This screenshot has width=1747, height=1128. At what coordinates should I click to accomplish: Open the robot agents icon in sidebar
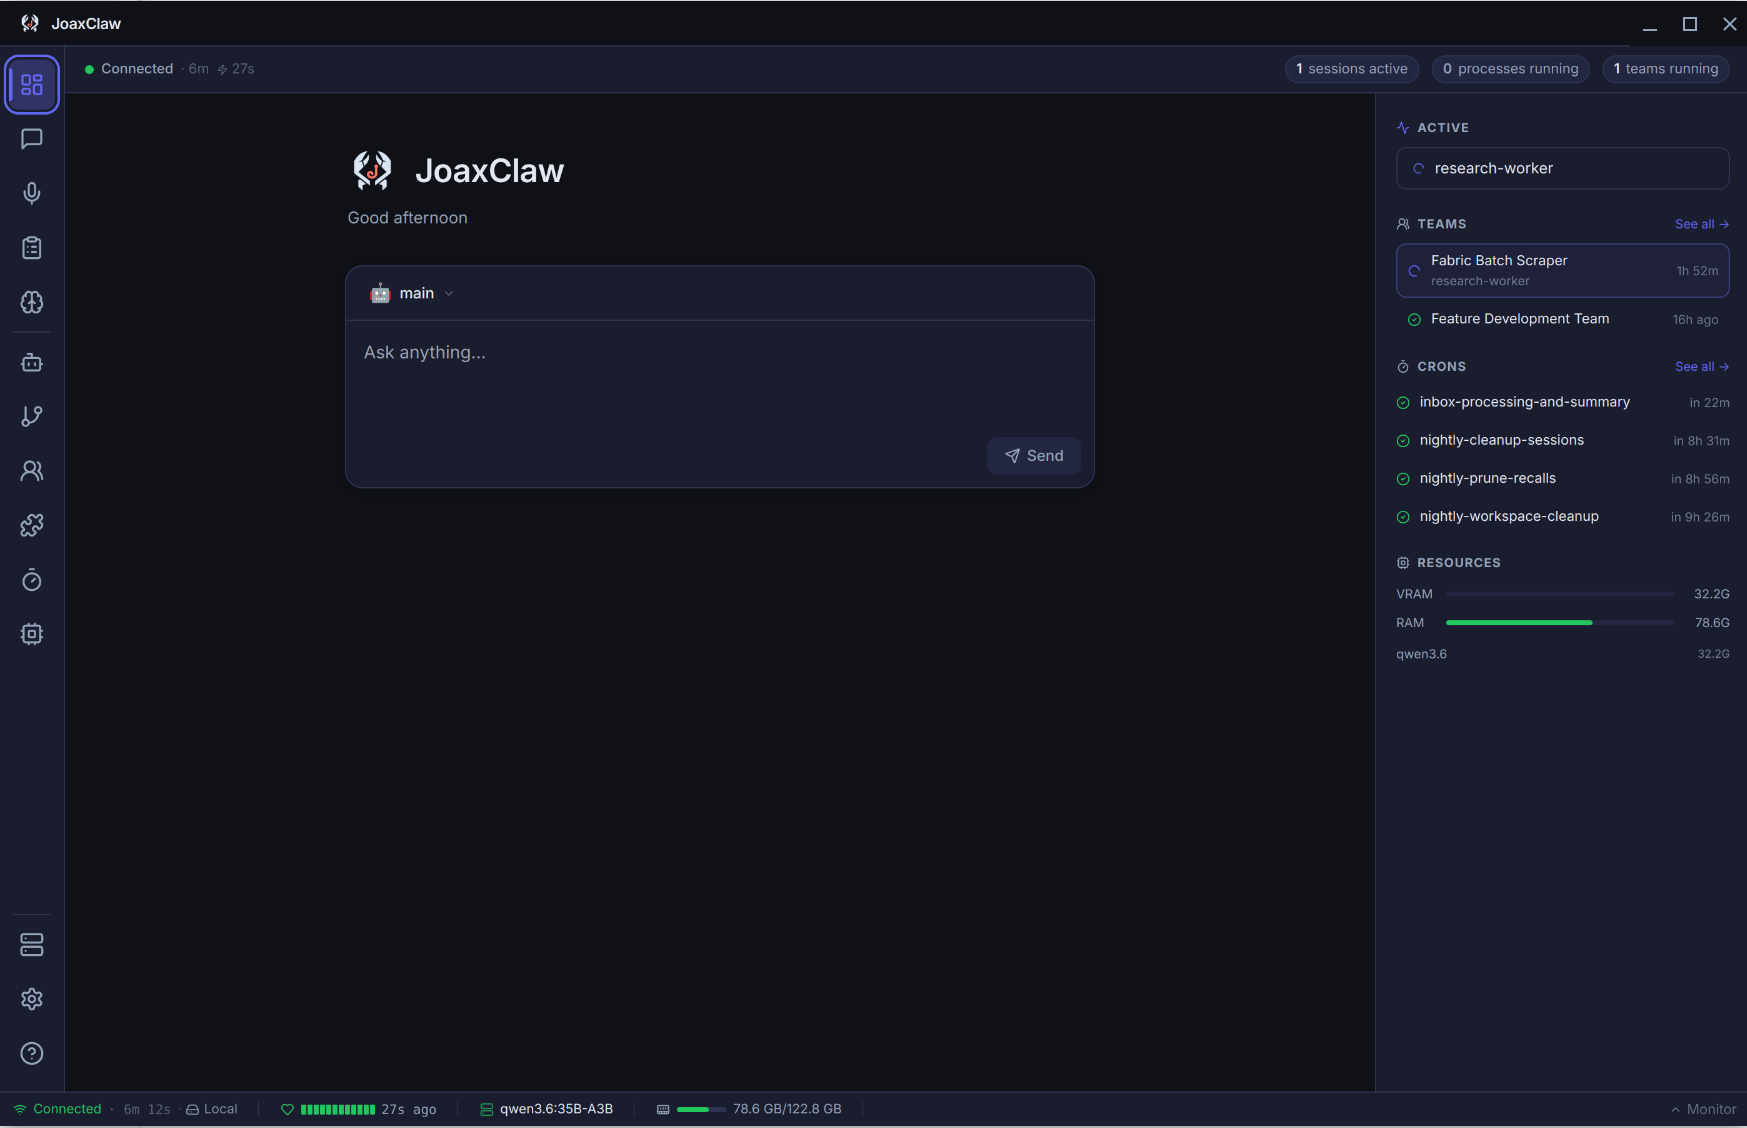click(x=32, y=362)
